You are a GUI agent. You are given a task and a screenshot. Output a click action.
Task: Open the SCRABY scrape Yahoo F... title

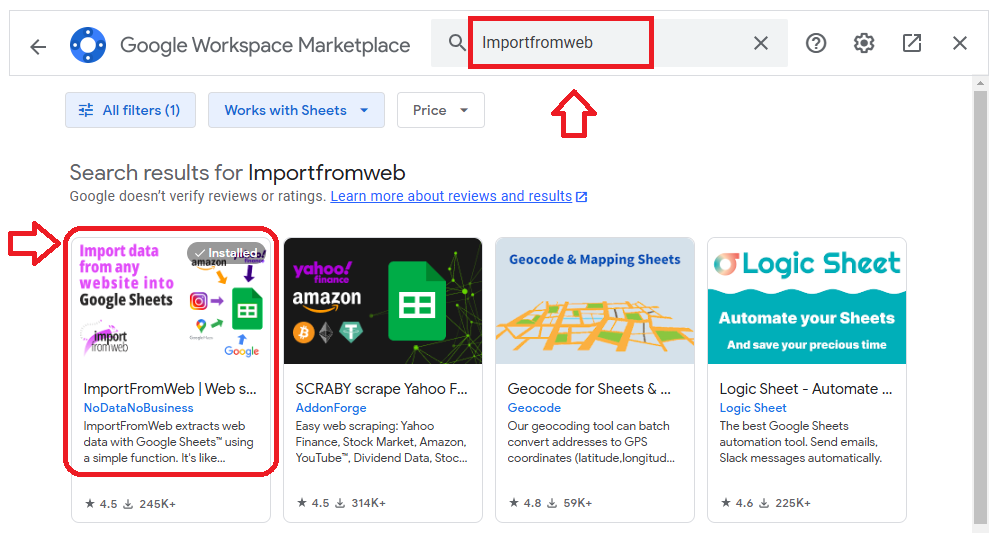[x=382, y=389]
